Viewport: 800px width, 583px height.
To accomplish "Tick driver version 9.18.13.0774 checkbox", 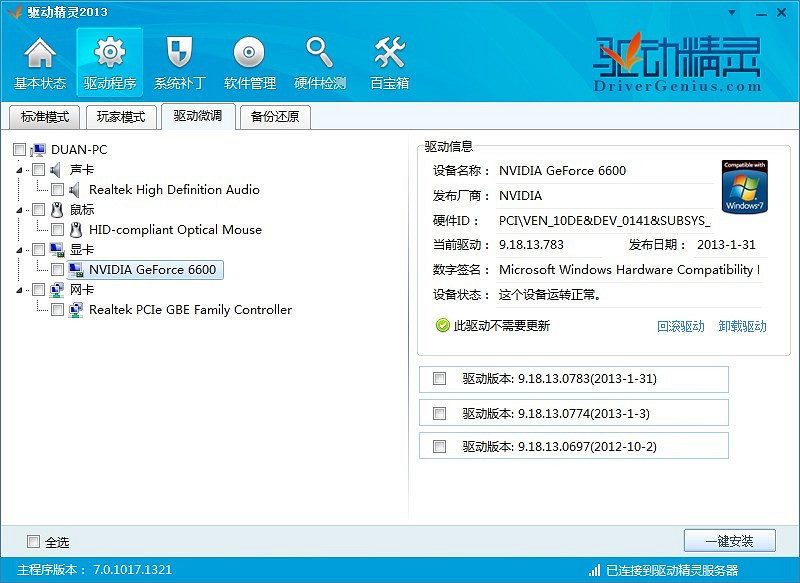I will tap(439, 413).
